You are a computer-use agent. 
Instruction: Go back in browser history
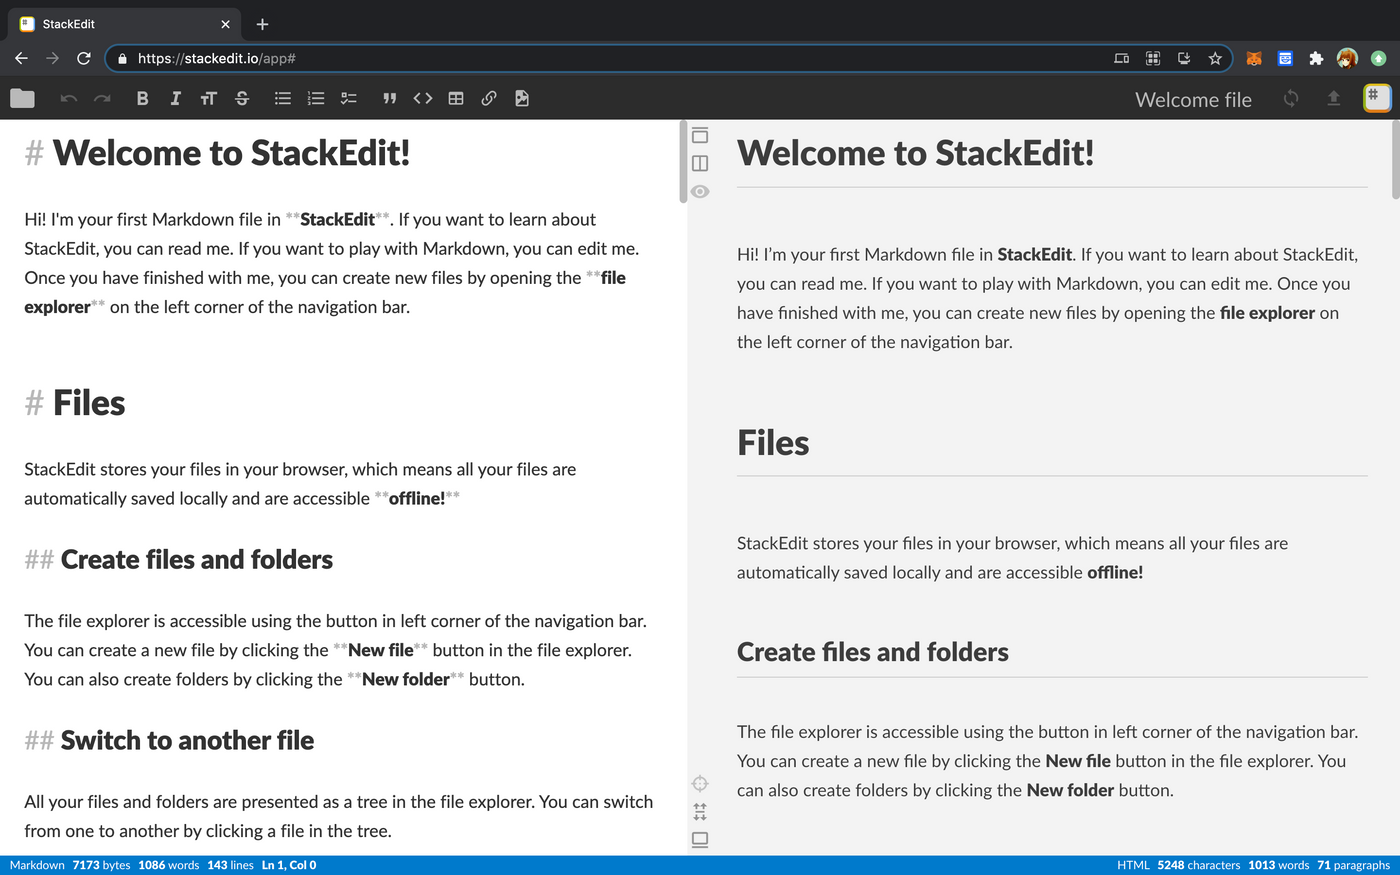[21, 58]
